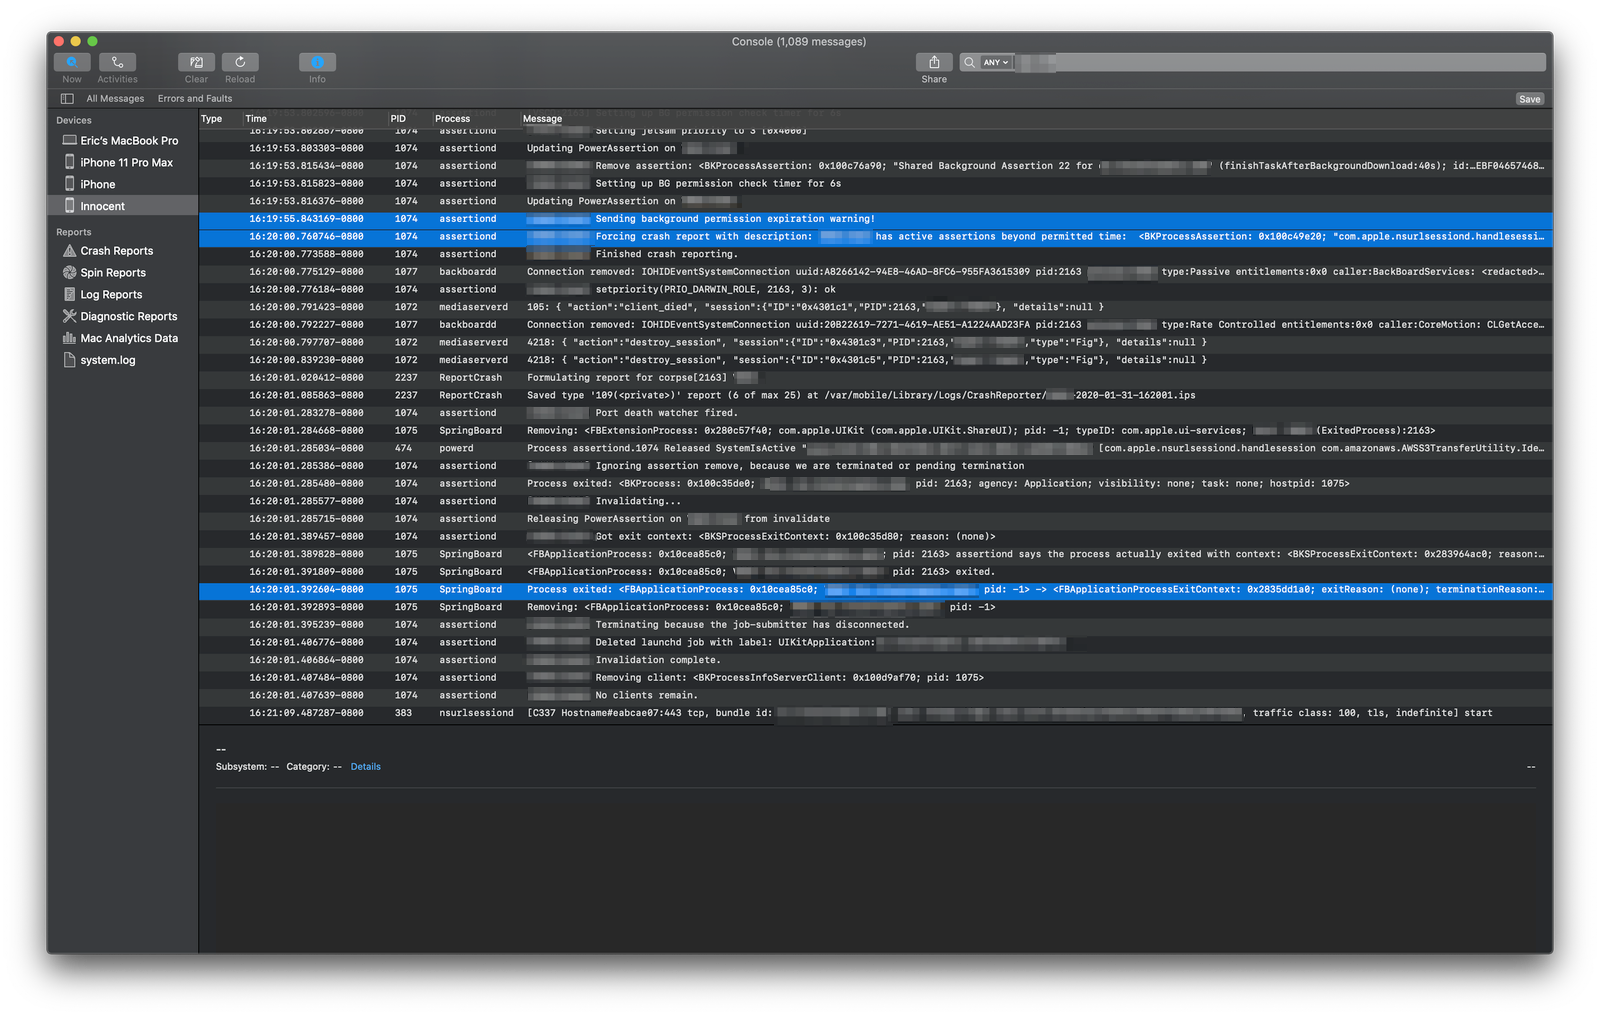Select powerd row 'Process assertiond.1074 Released'
This screenshot has height=1016, width=1600.
875,449
